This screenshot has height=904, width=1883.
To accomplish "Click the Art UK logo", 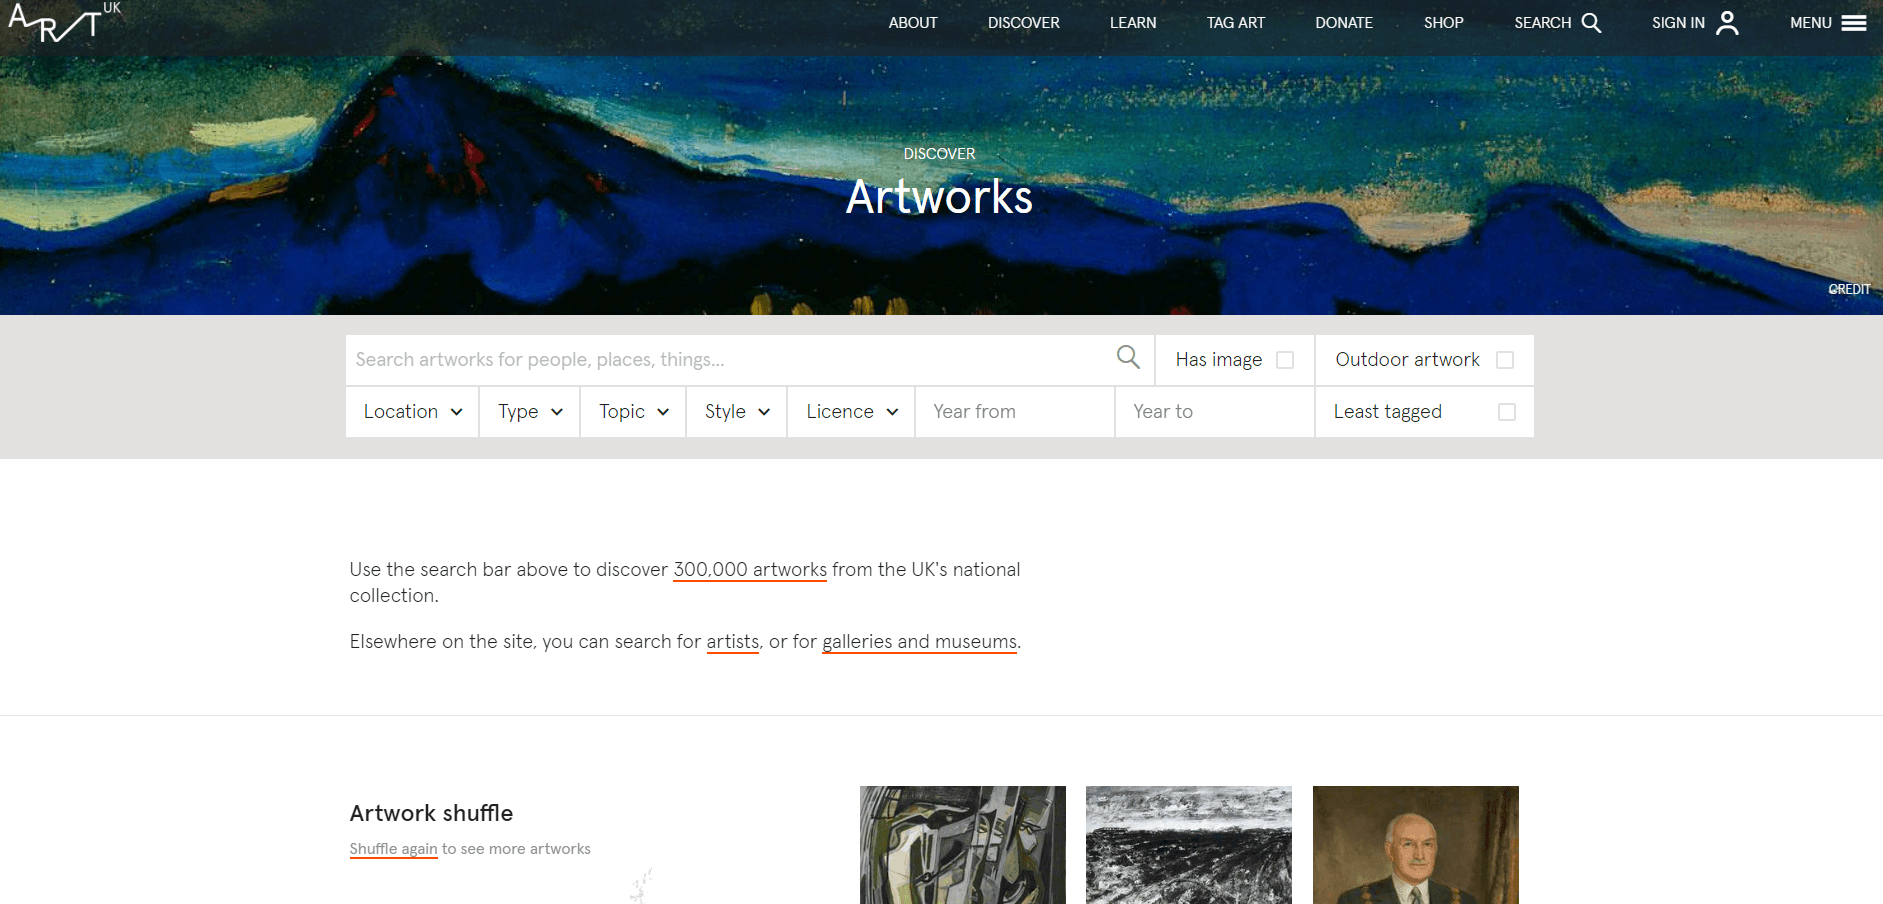I will (64, 21).
